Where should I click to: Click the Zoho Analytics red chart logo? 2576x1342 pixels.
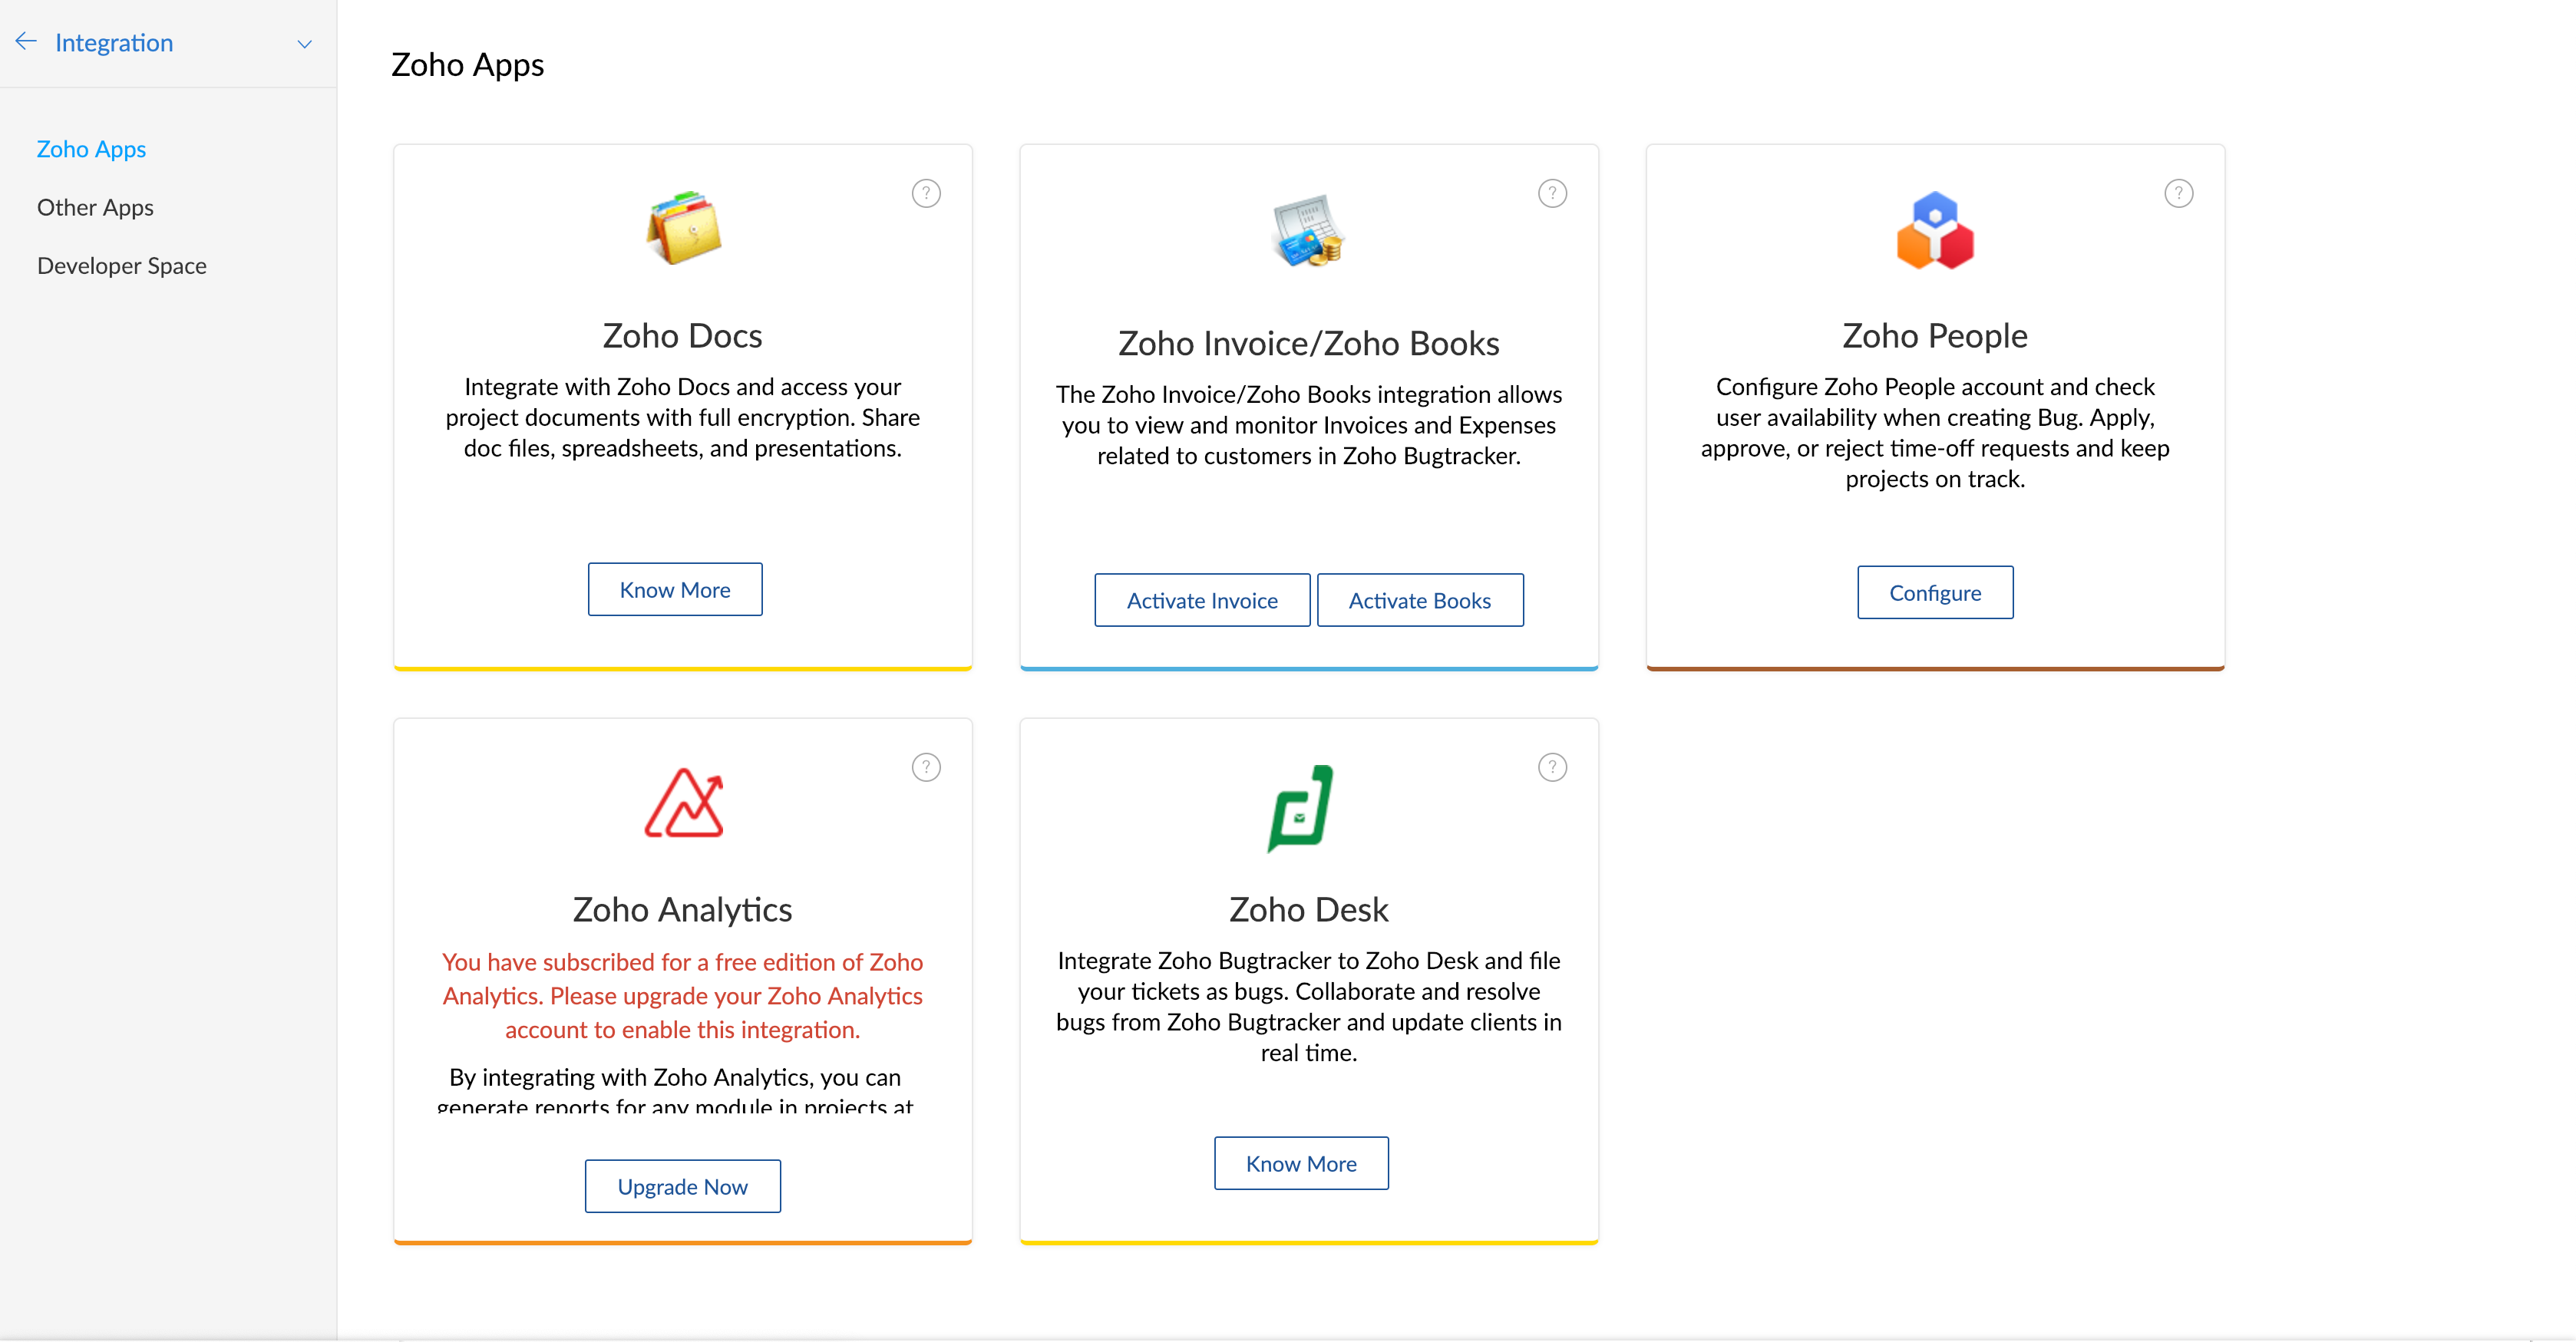(x=683, y=802)
